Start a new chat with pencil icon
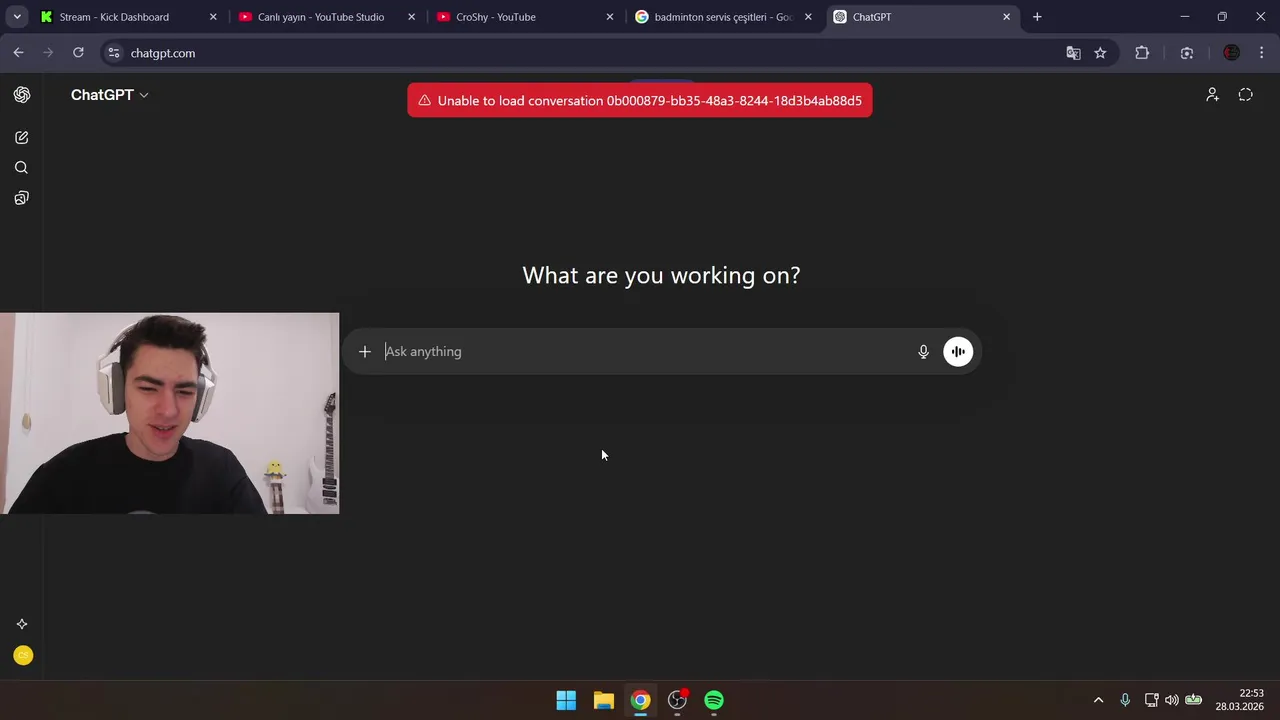1280x720 pixels. click(x=22, y=137)
